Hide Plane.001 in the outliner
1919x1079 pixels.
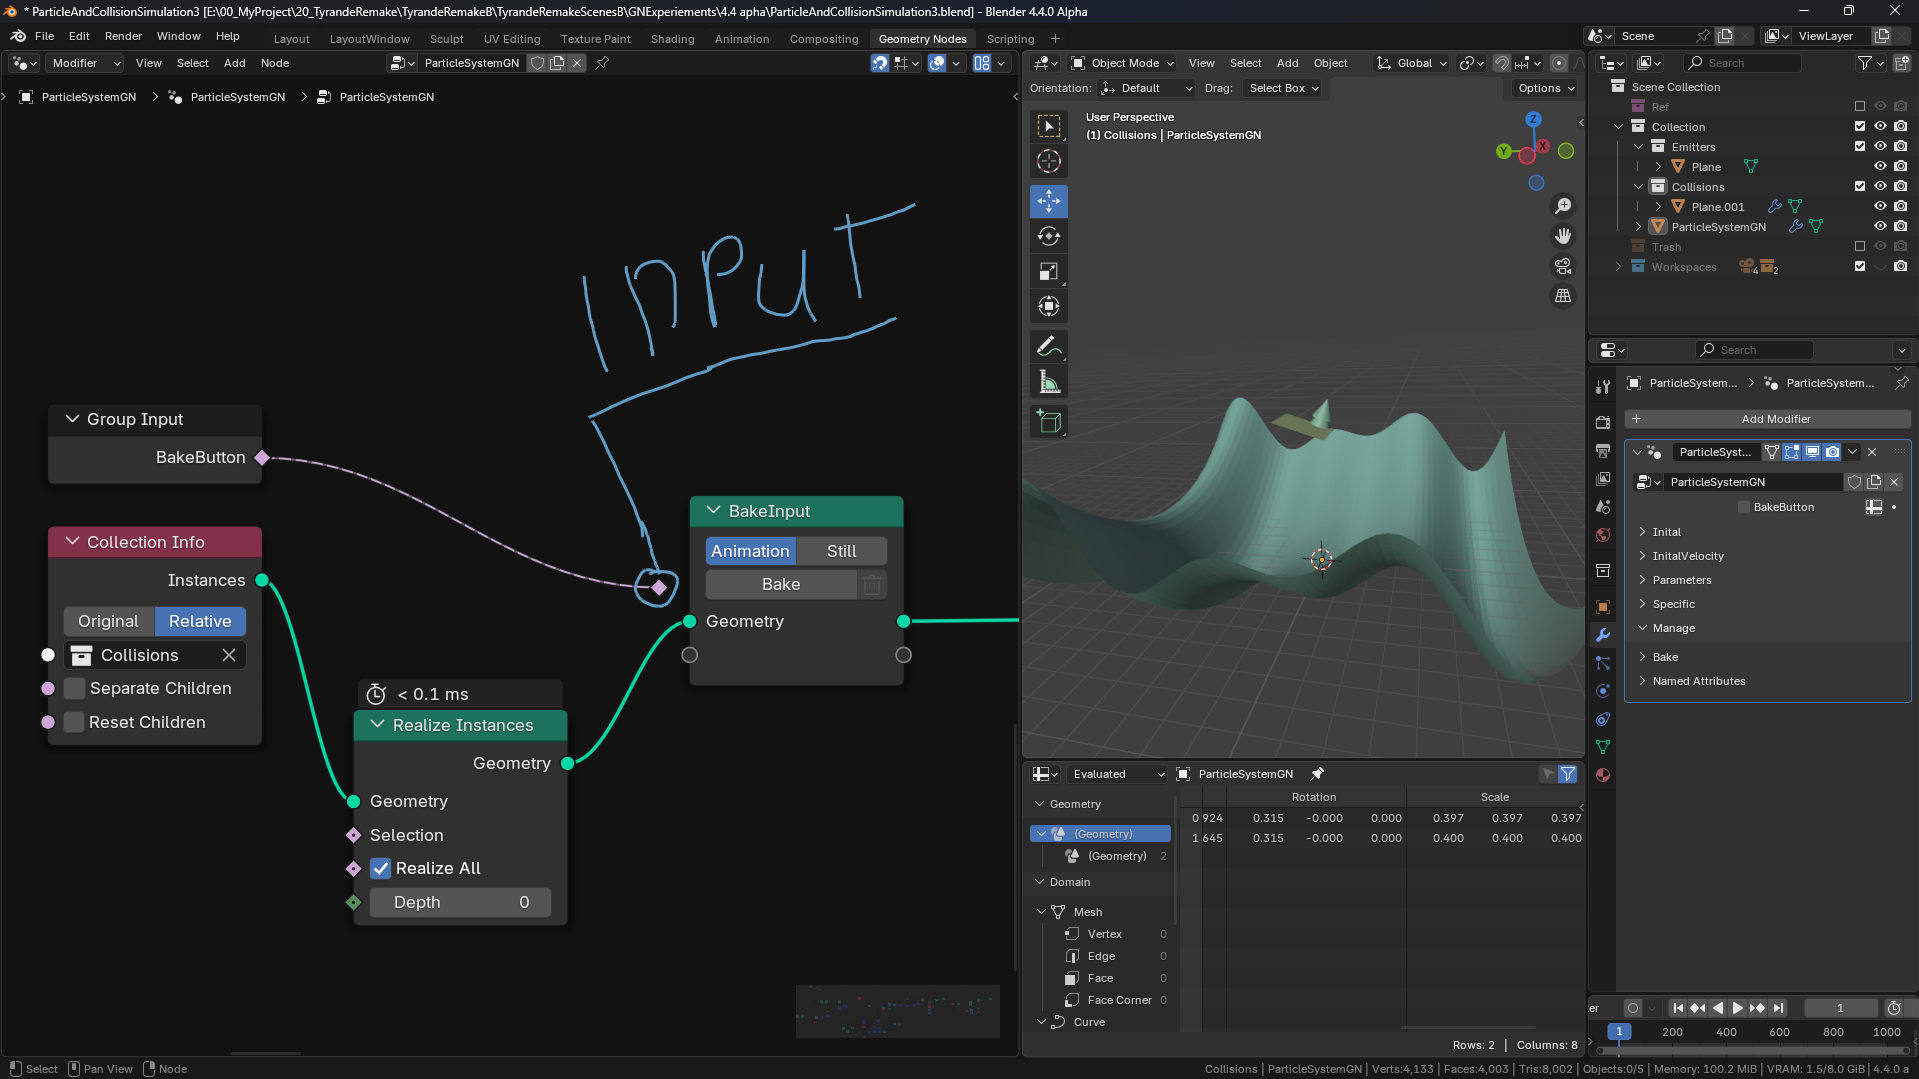pos(1880,207)
